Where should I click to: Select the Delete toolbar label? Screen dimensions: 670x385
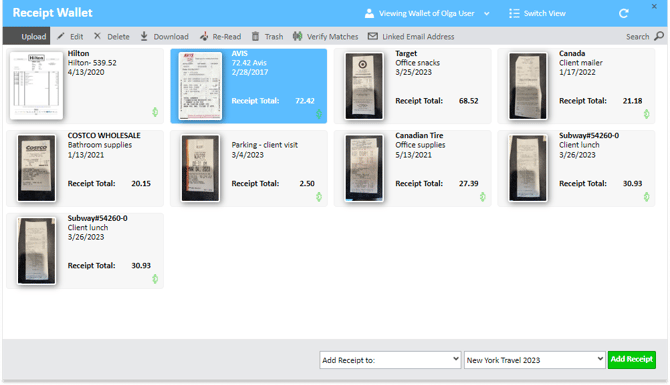118,37
